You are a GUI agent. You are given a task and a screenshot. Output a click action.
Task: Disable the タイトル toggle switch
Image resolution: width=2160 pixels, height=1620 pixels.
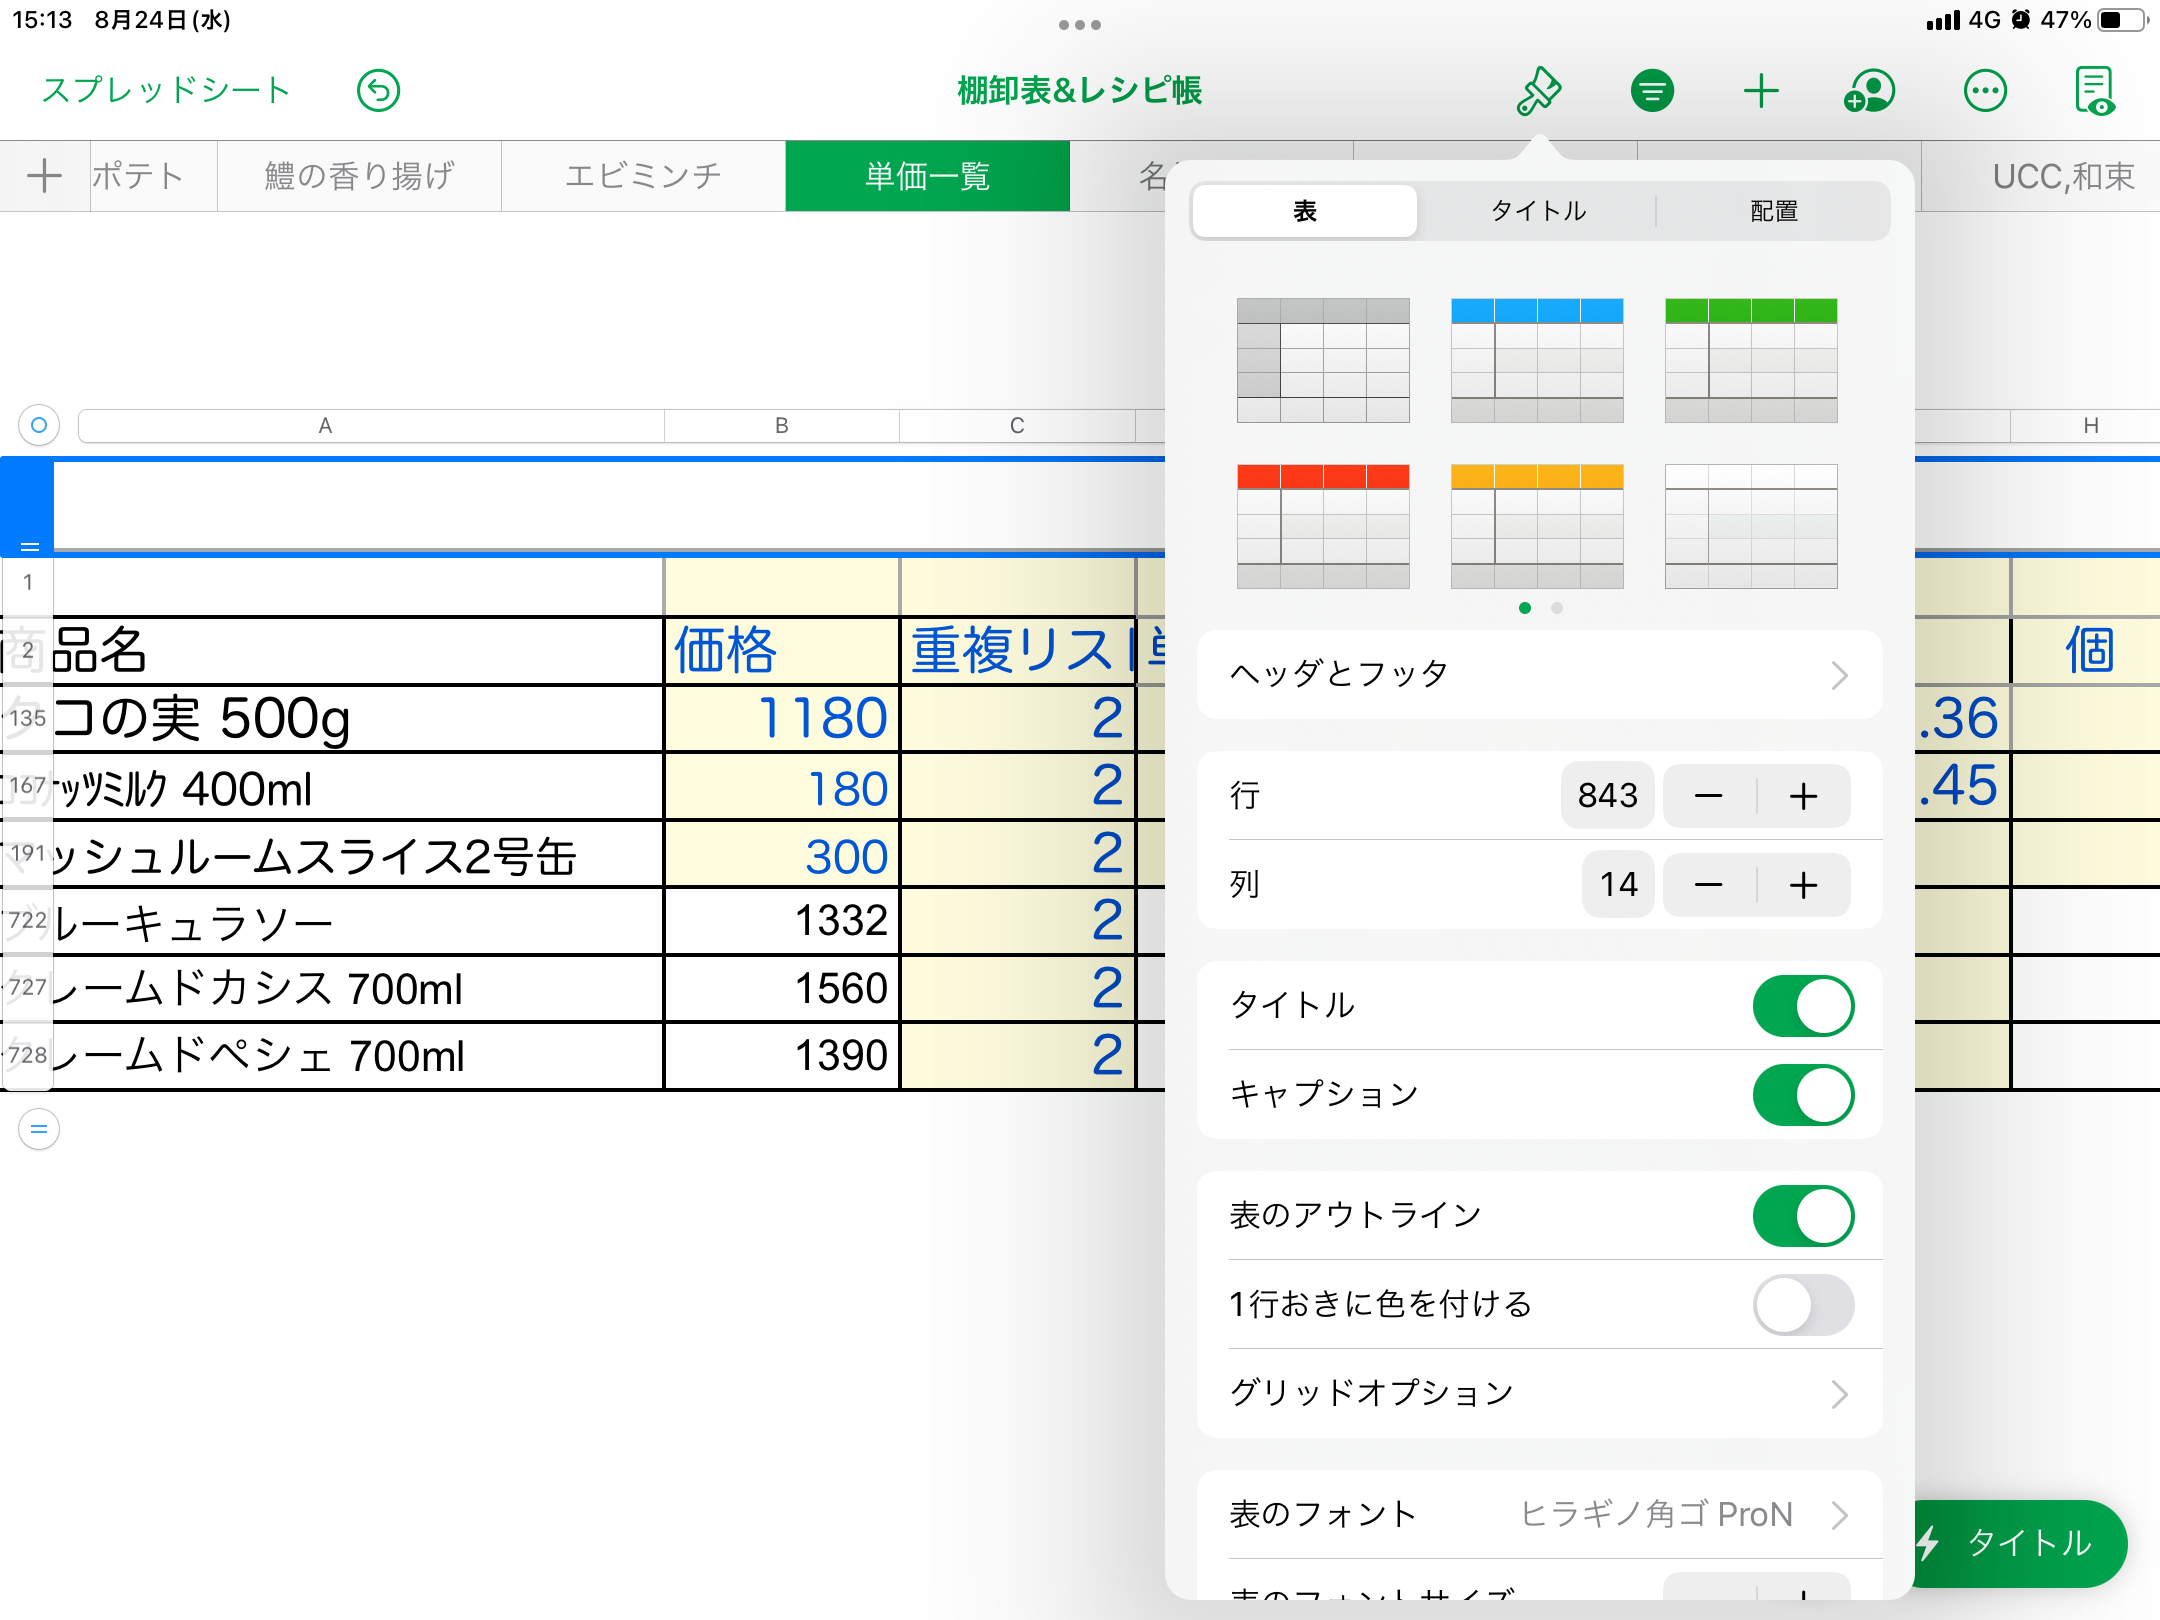pos(1803,1006)
